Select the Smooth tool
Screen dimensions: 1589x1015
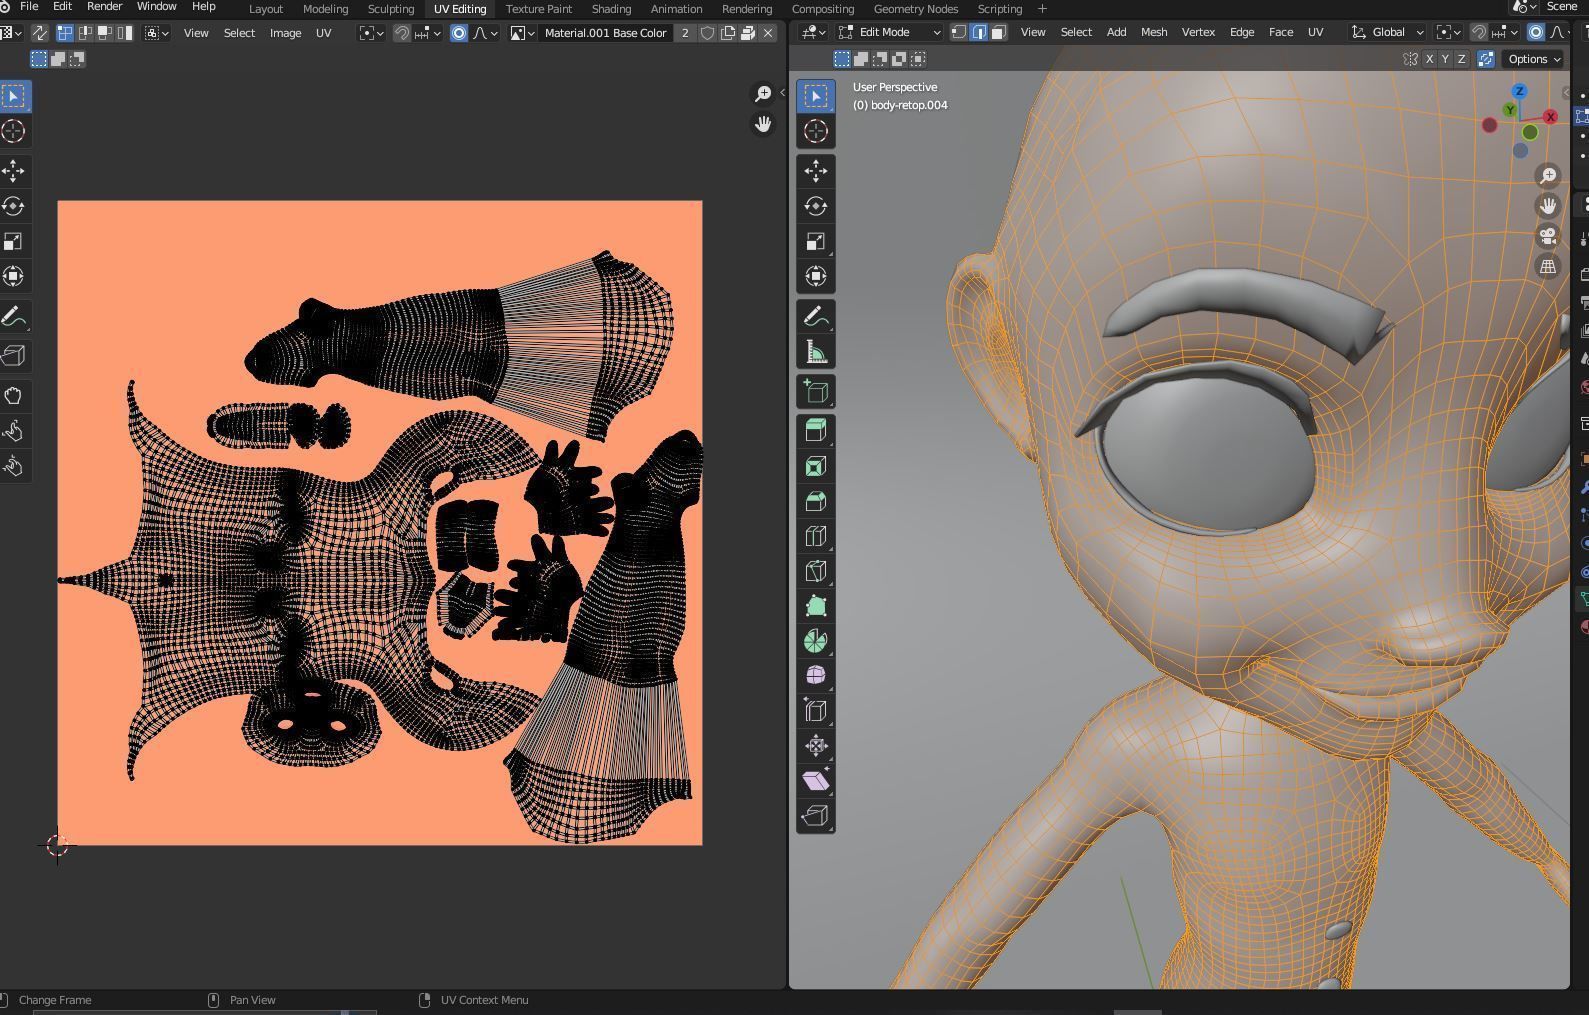click(816, 676)
